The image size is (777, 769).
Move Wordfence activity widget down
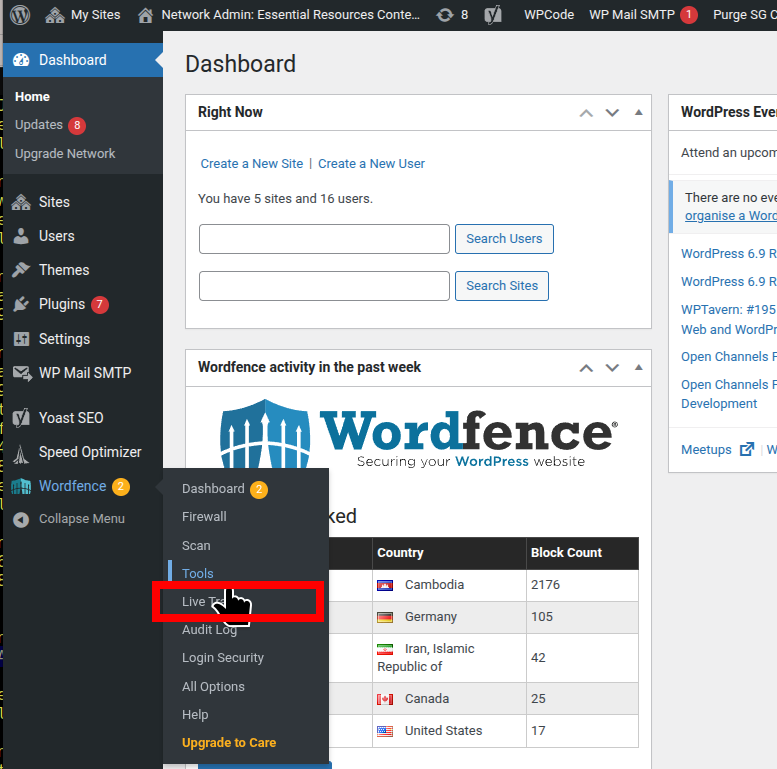coord(612,368)
